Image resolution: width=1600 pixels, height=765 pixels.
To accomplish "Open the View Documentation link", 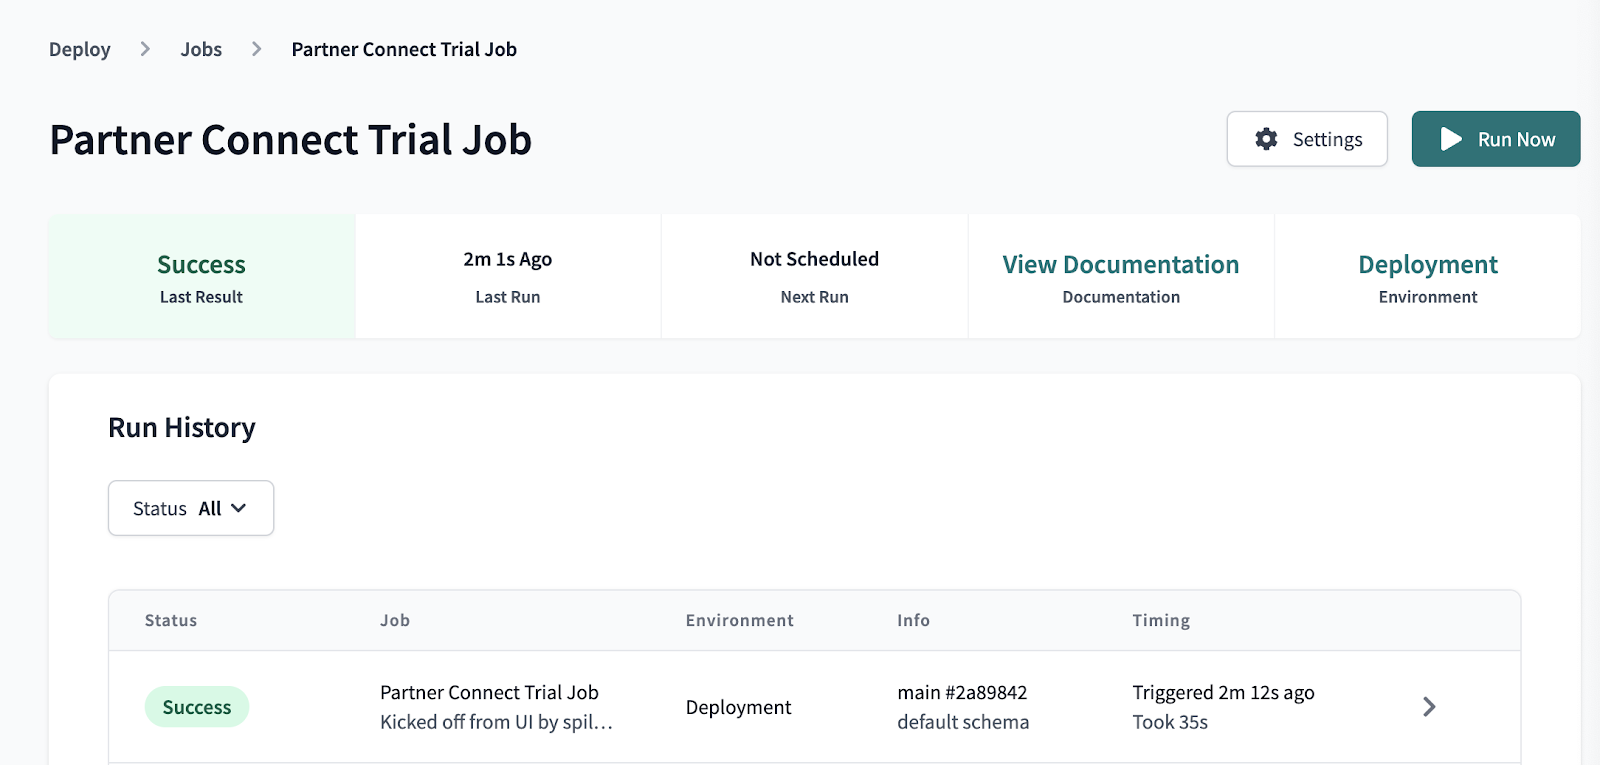I will coord(1120,265).
